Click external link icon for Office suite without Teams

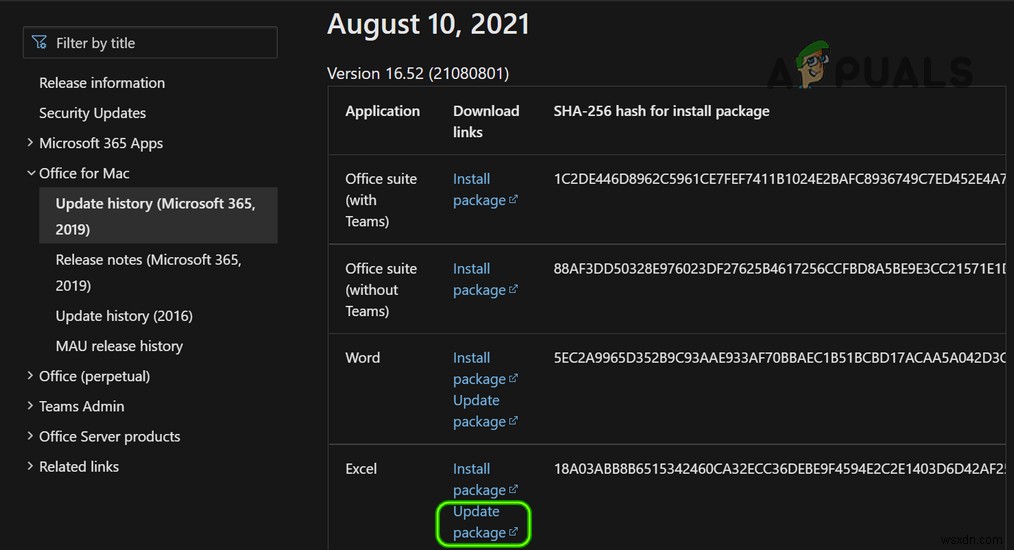(513, 289)
